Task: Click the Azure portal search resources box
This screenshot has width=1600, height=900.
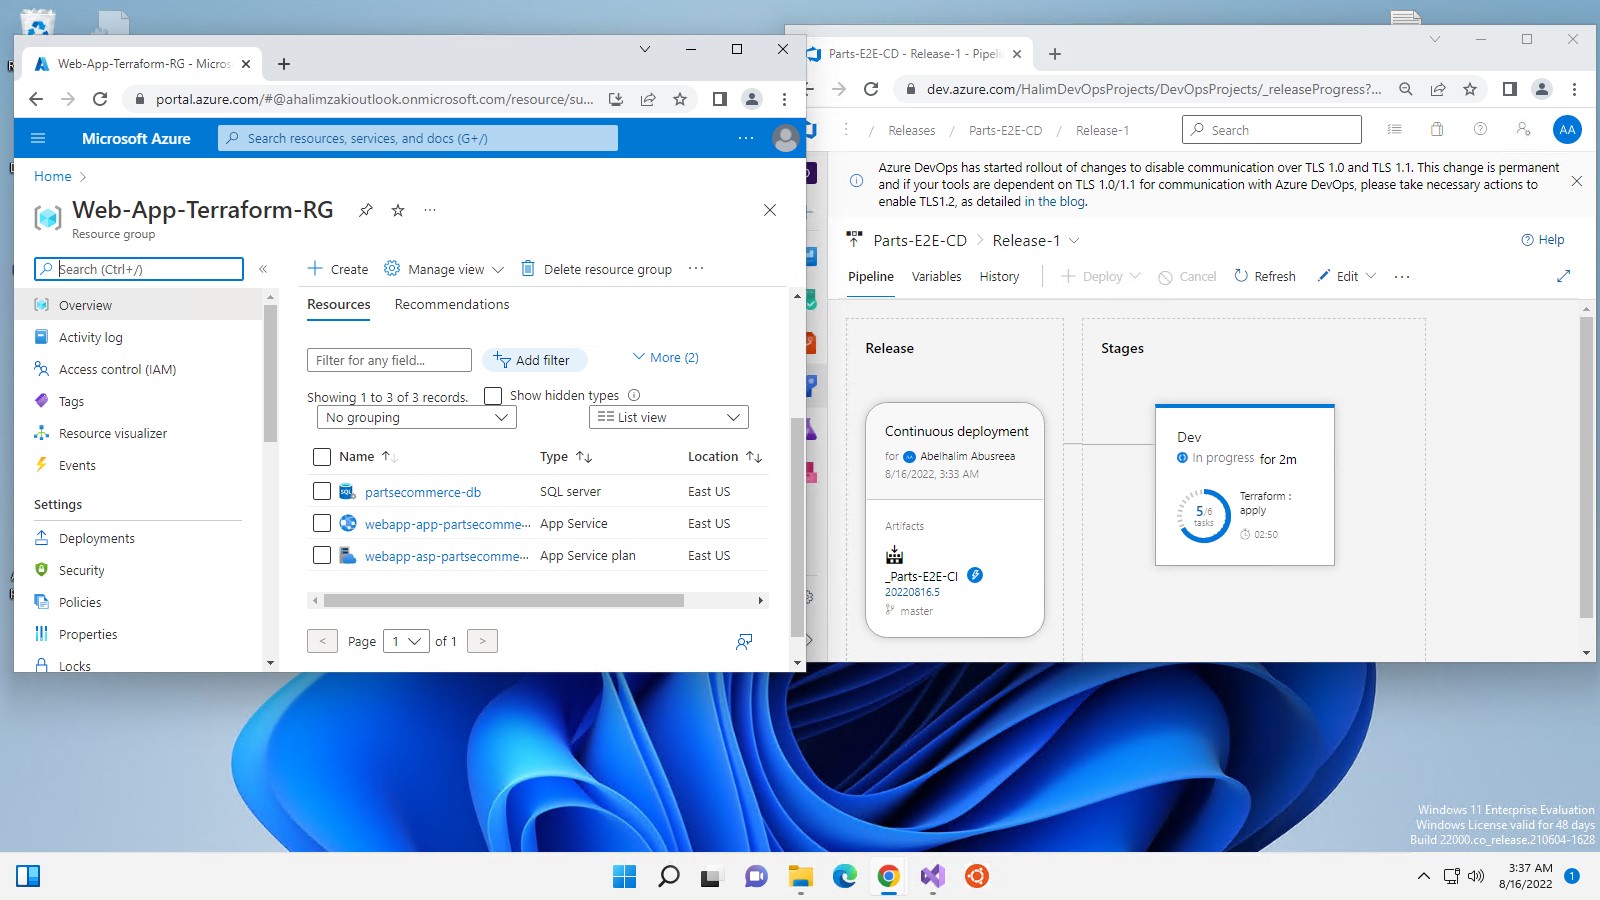Action: click(418, 138)
